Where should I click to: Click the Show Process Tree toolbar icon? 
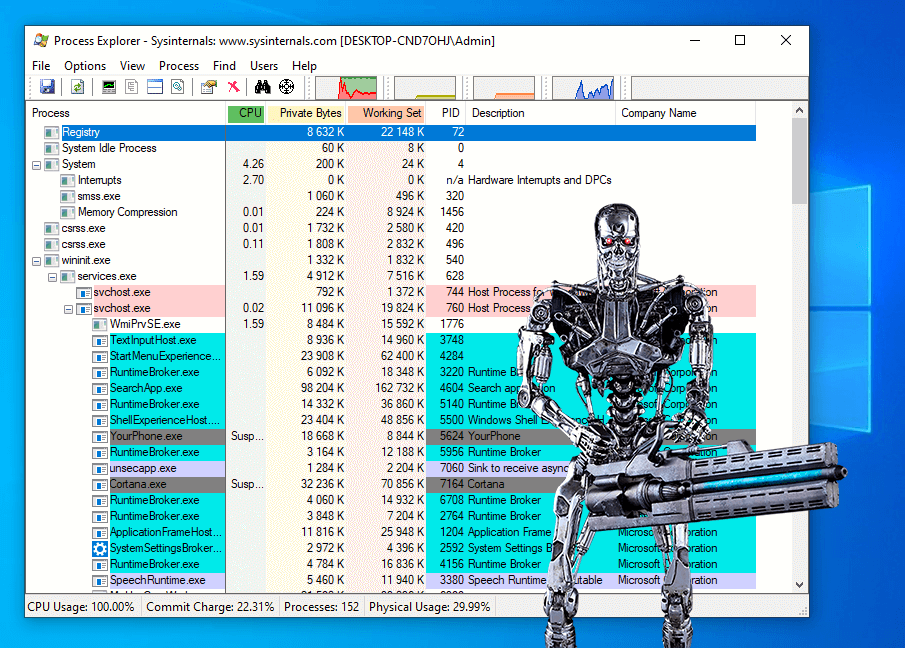132,88
